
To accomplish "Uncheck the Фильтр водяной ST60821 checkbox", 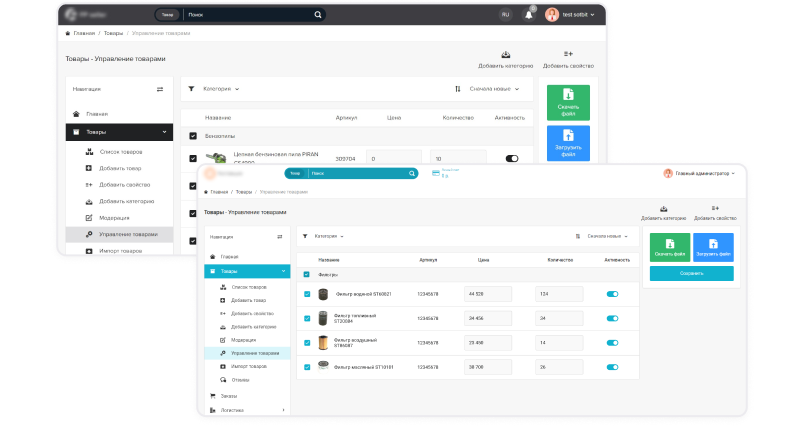I will pos(307,294).
